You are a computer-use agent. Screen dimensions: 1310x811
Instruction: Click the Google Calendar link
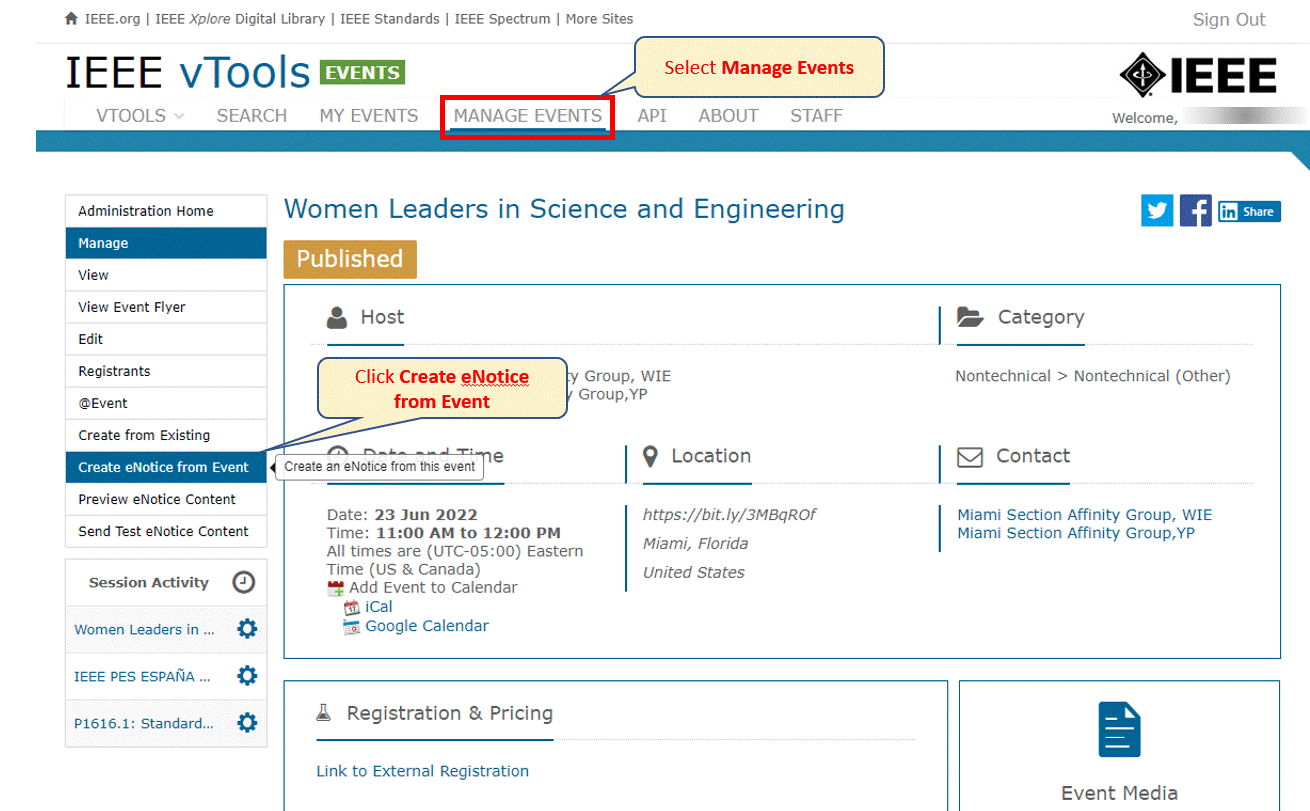(x=427, y=626)
